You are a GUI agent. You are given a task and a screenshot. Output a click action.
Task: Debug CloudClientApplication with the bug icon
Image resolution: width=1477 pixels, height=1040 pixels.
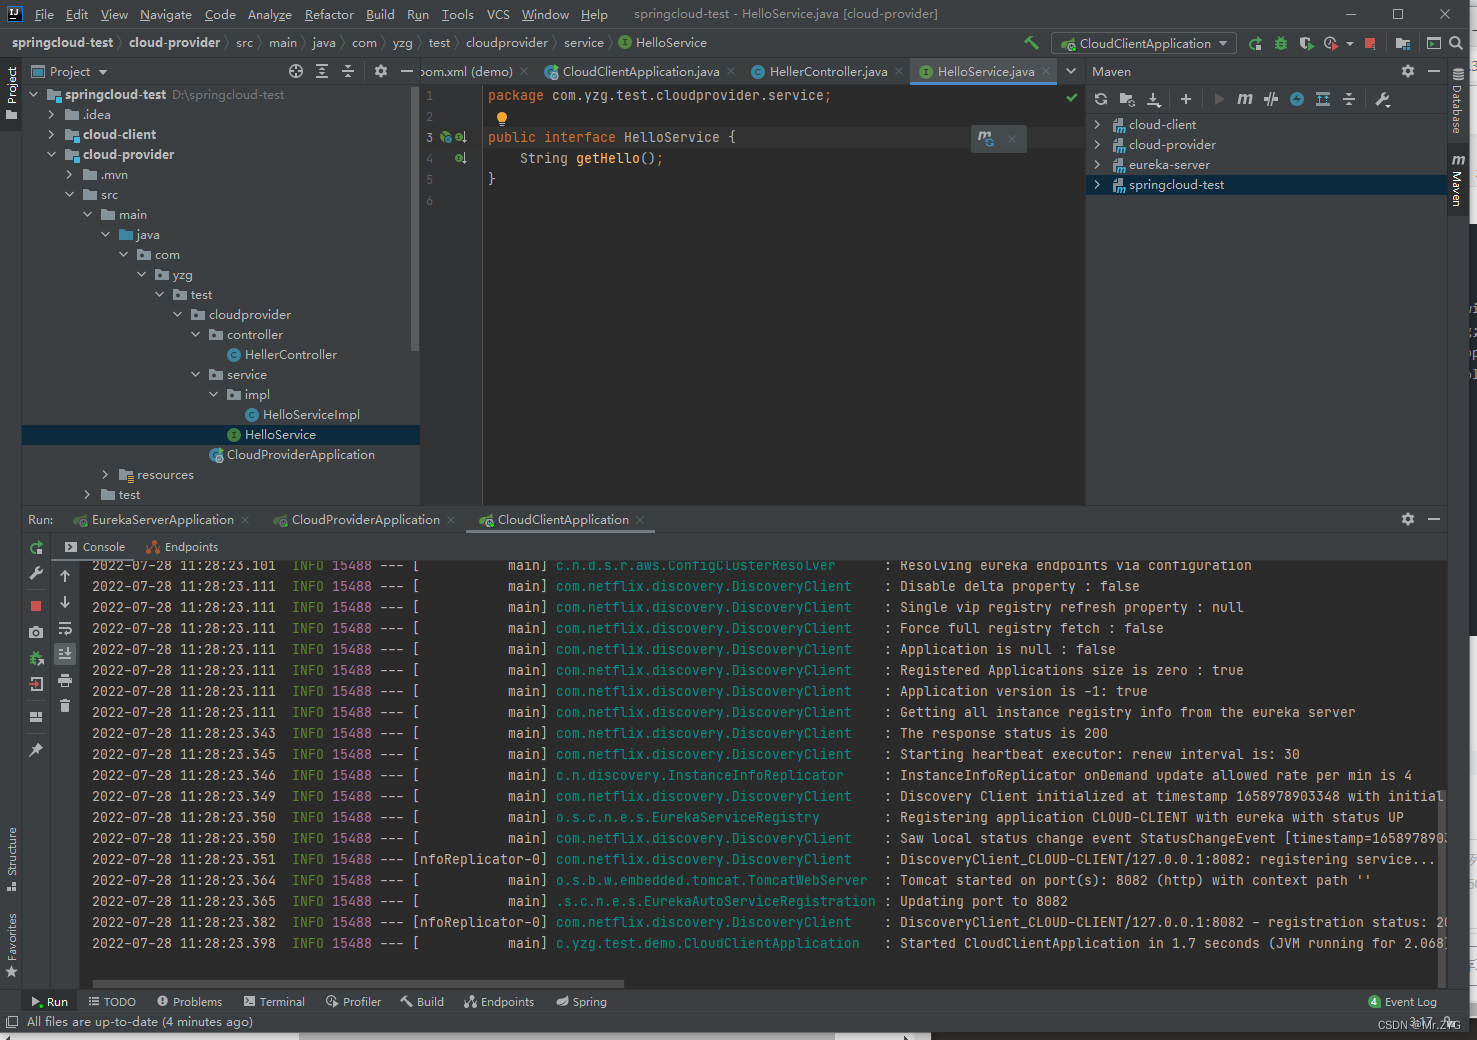(x=1280, y=43)
